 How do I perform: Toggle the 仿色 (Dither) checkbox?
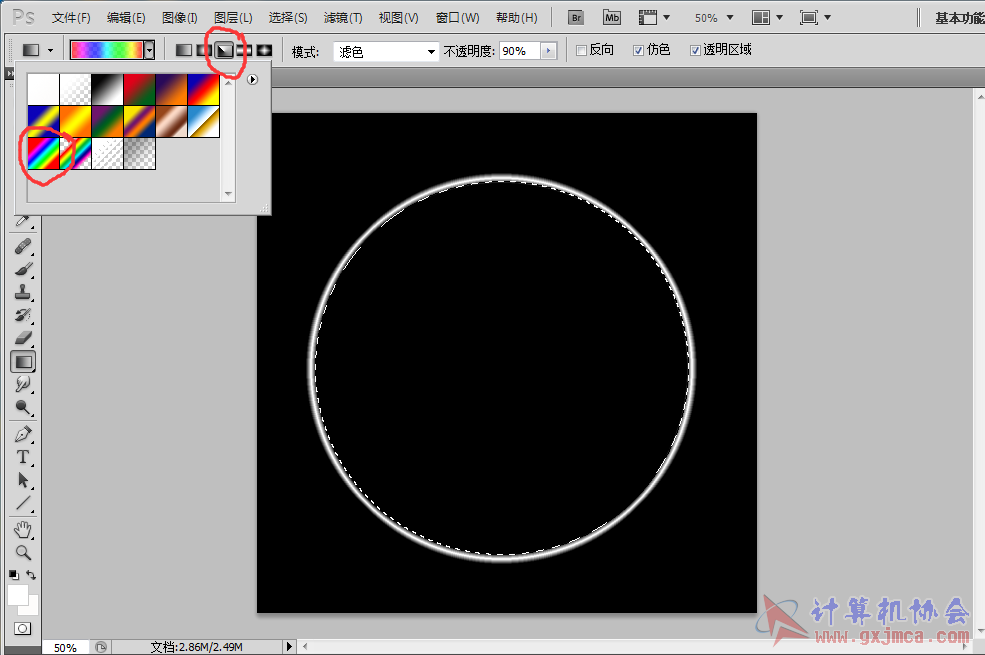coord(638,50)
